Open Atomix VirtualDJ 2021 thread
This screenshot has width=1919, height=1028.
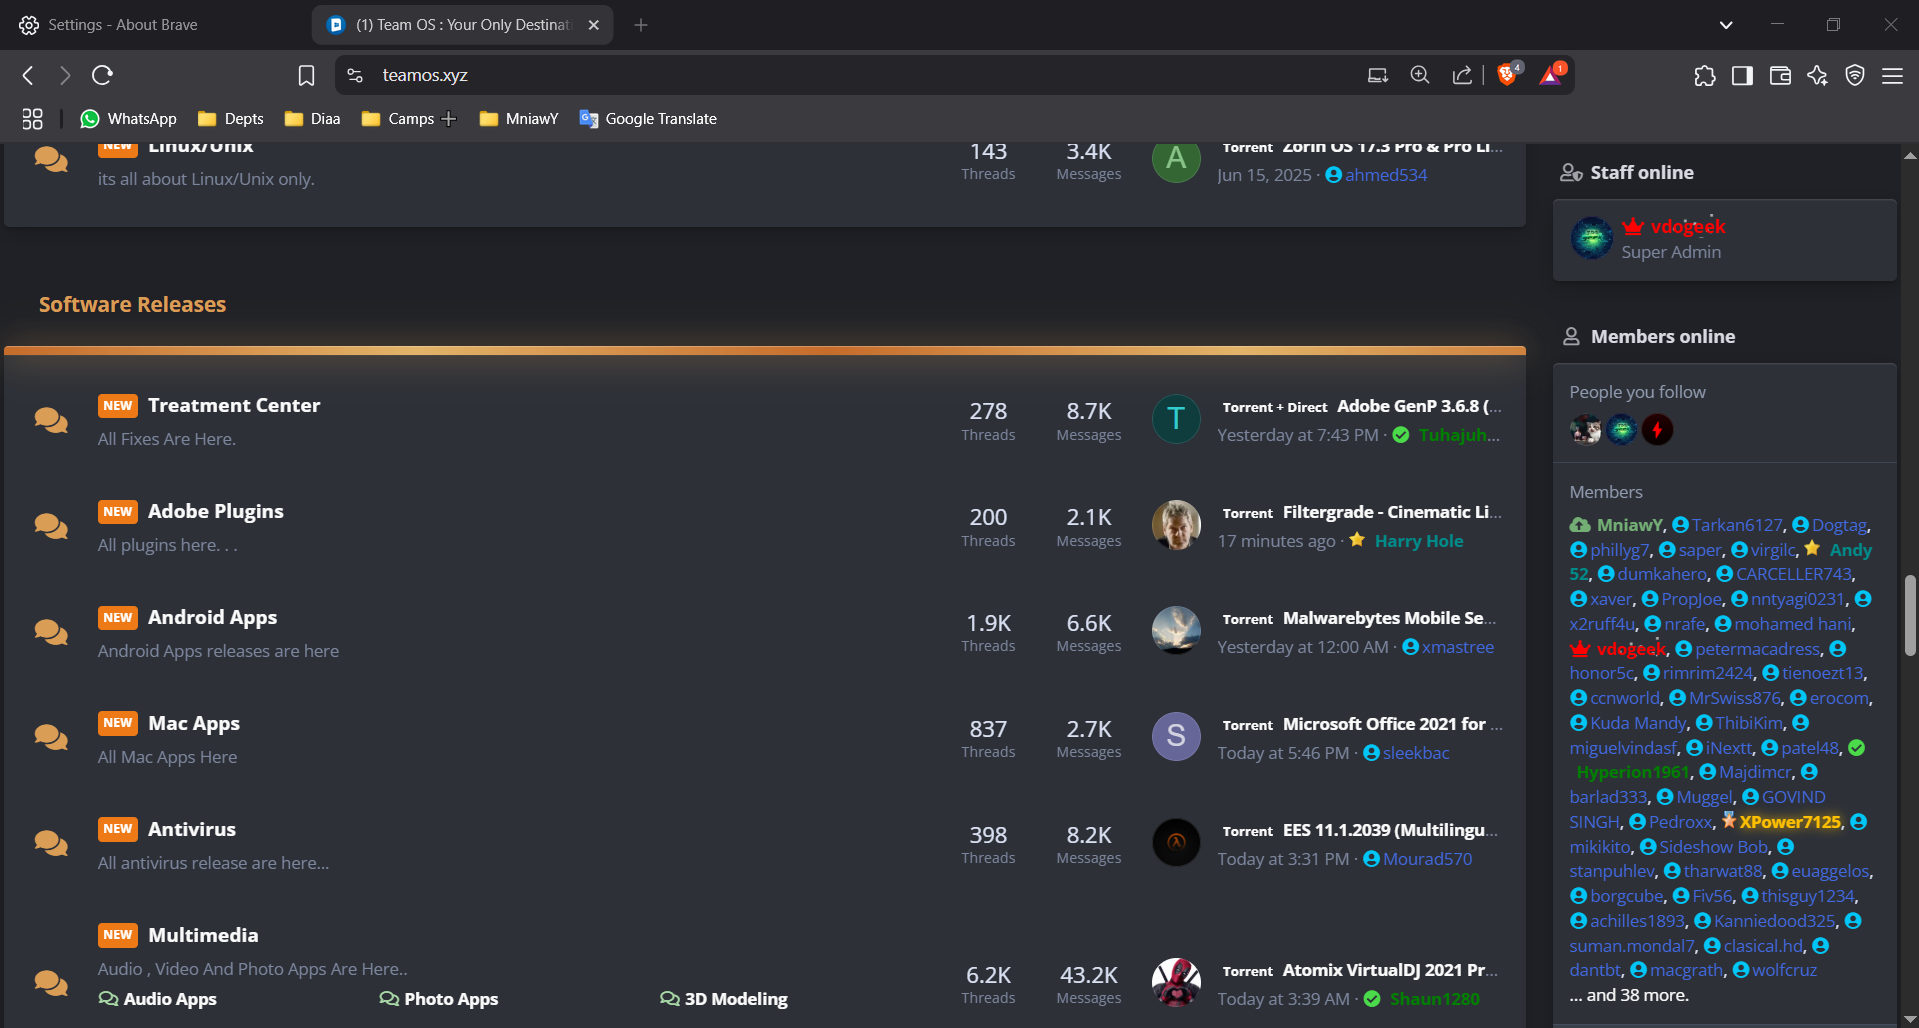1390,970
